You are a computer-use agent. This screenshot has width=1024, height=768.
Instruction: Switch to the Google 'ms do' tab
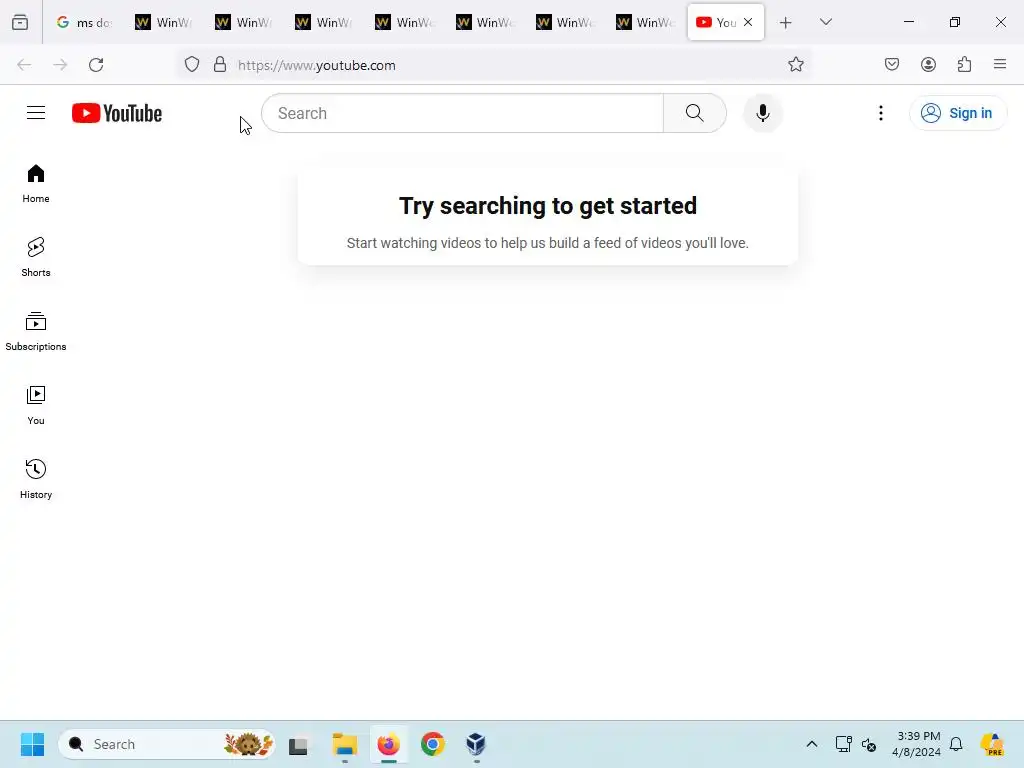coord(84,22)
